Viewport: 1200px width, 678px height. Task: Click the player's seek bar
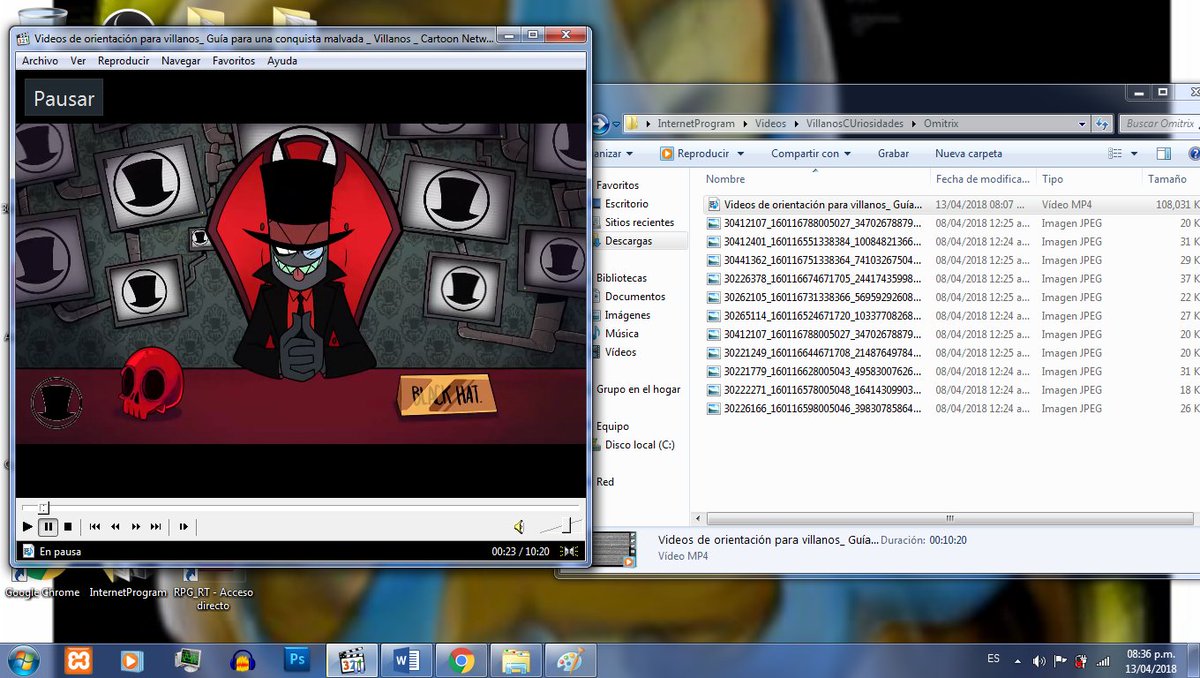pyautogui.click(x=299, y=507)
